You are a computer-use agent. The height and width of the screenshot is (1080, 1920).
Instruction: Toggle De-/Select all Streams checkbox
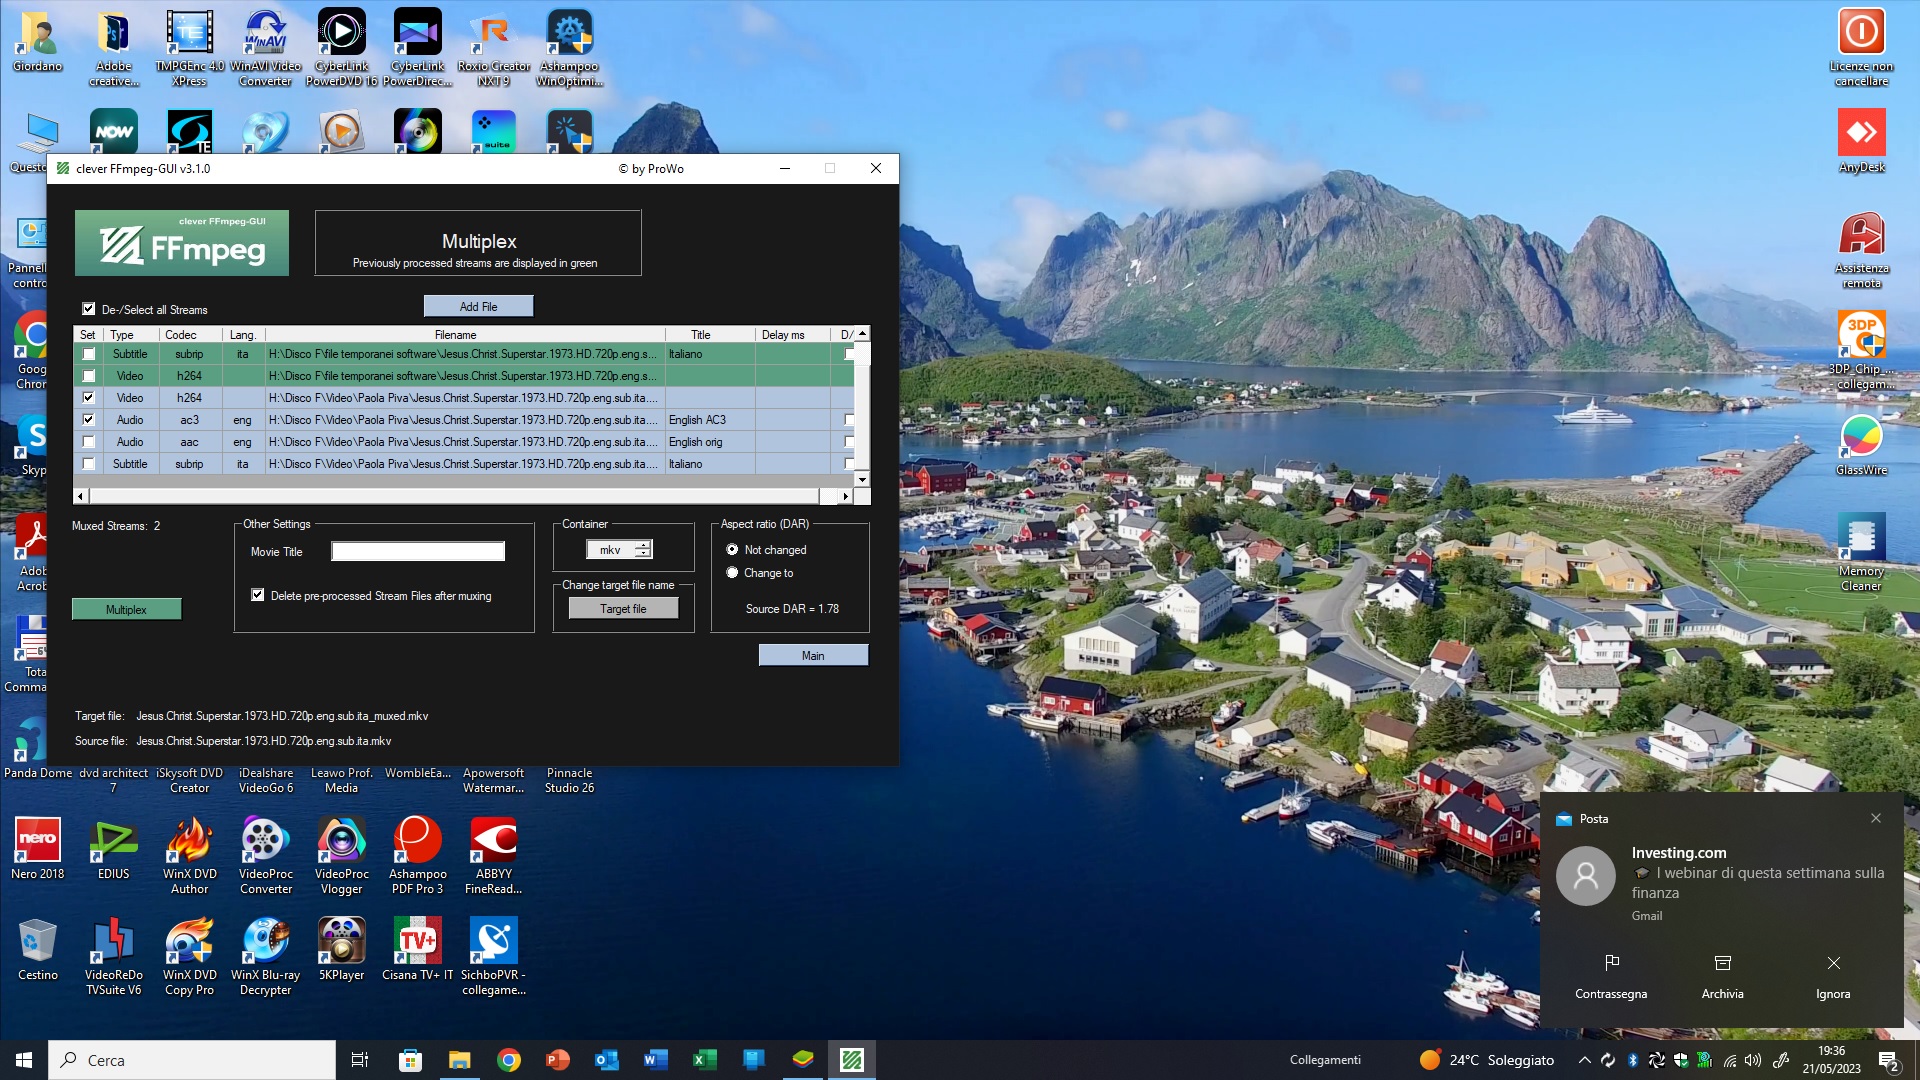pos(89,309)
